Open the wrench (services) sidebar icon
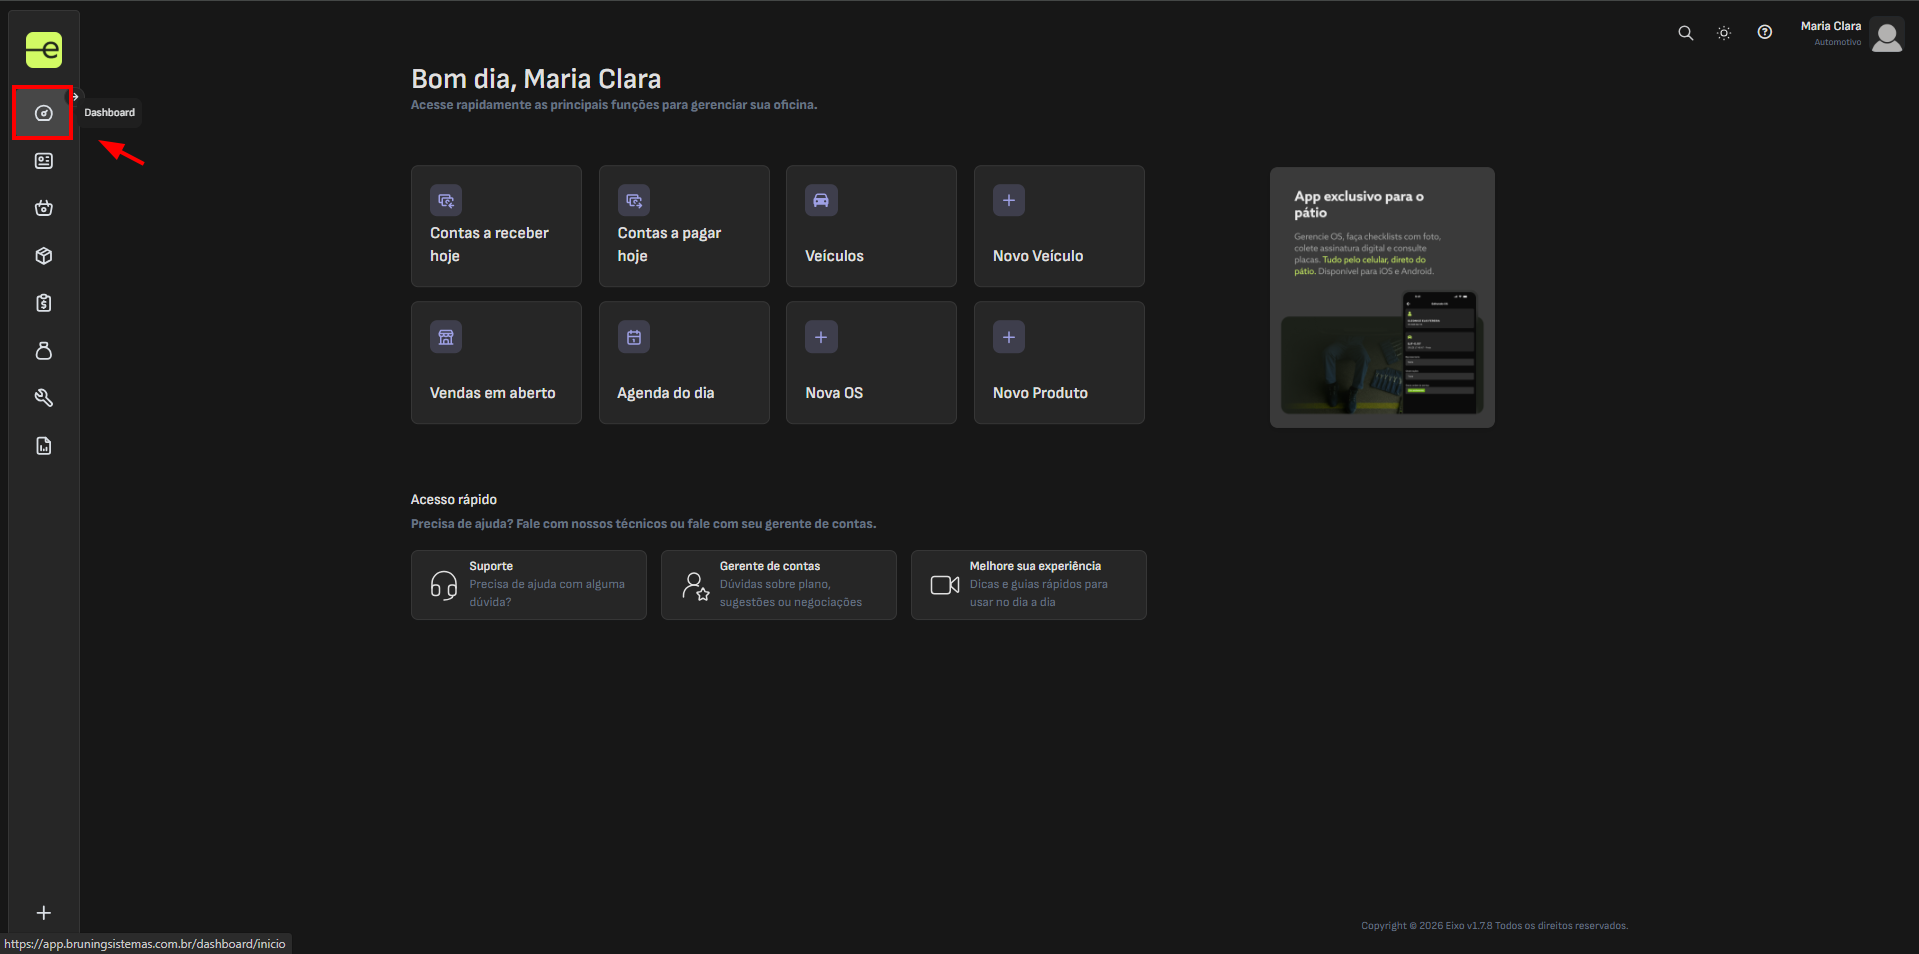Image resolution: width=1919 pixels, height=954 pixels. pos(44,398)
